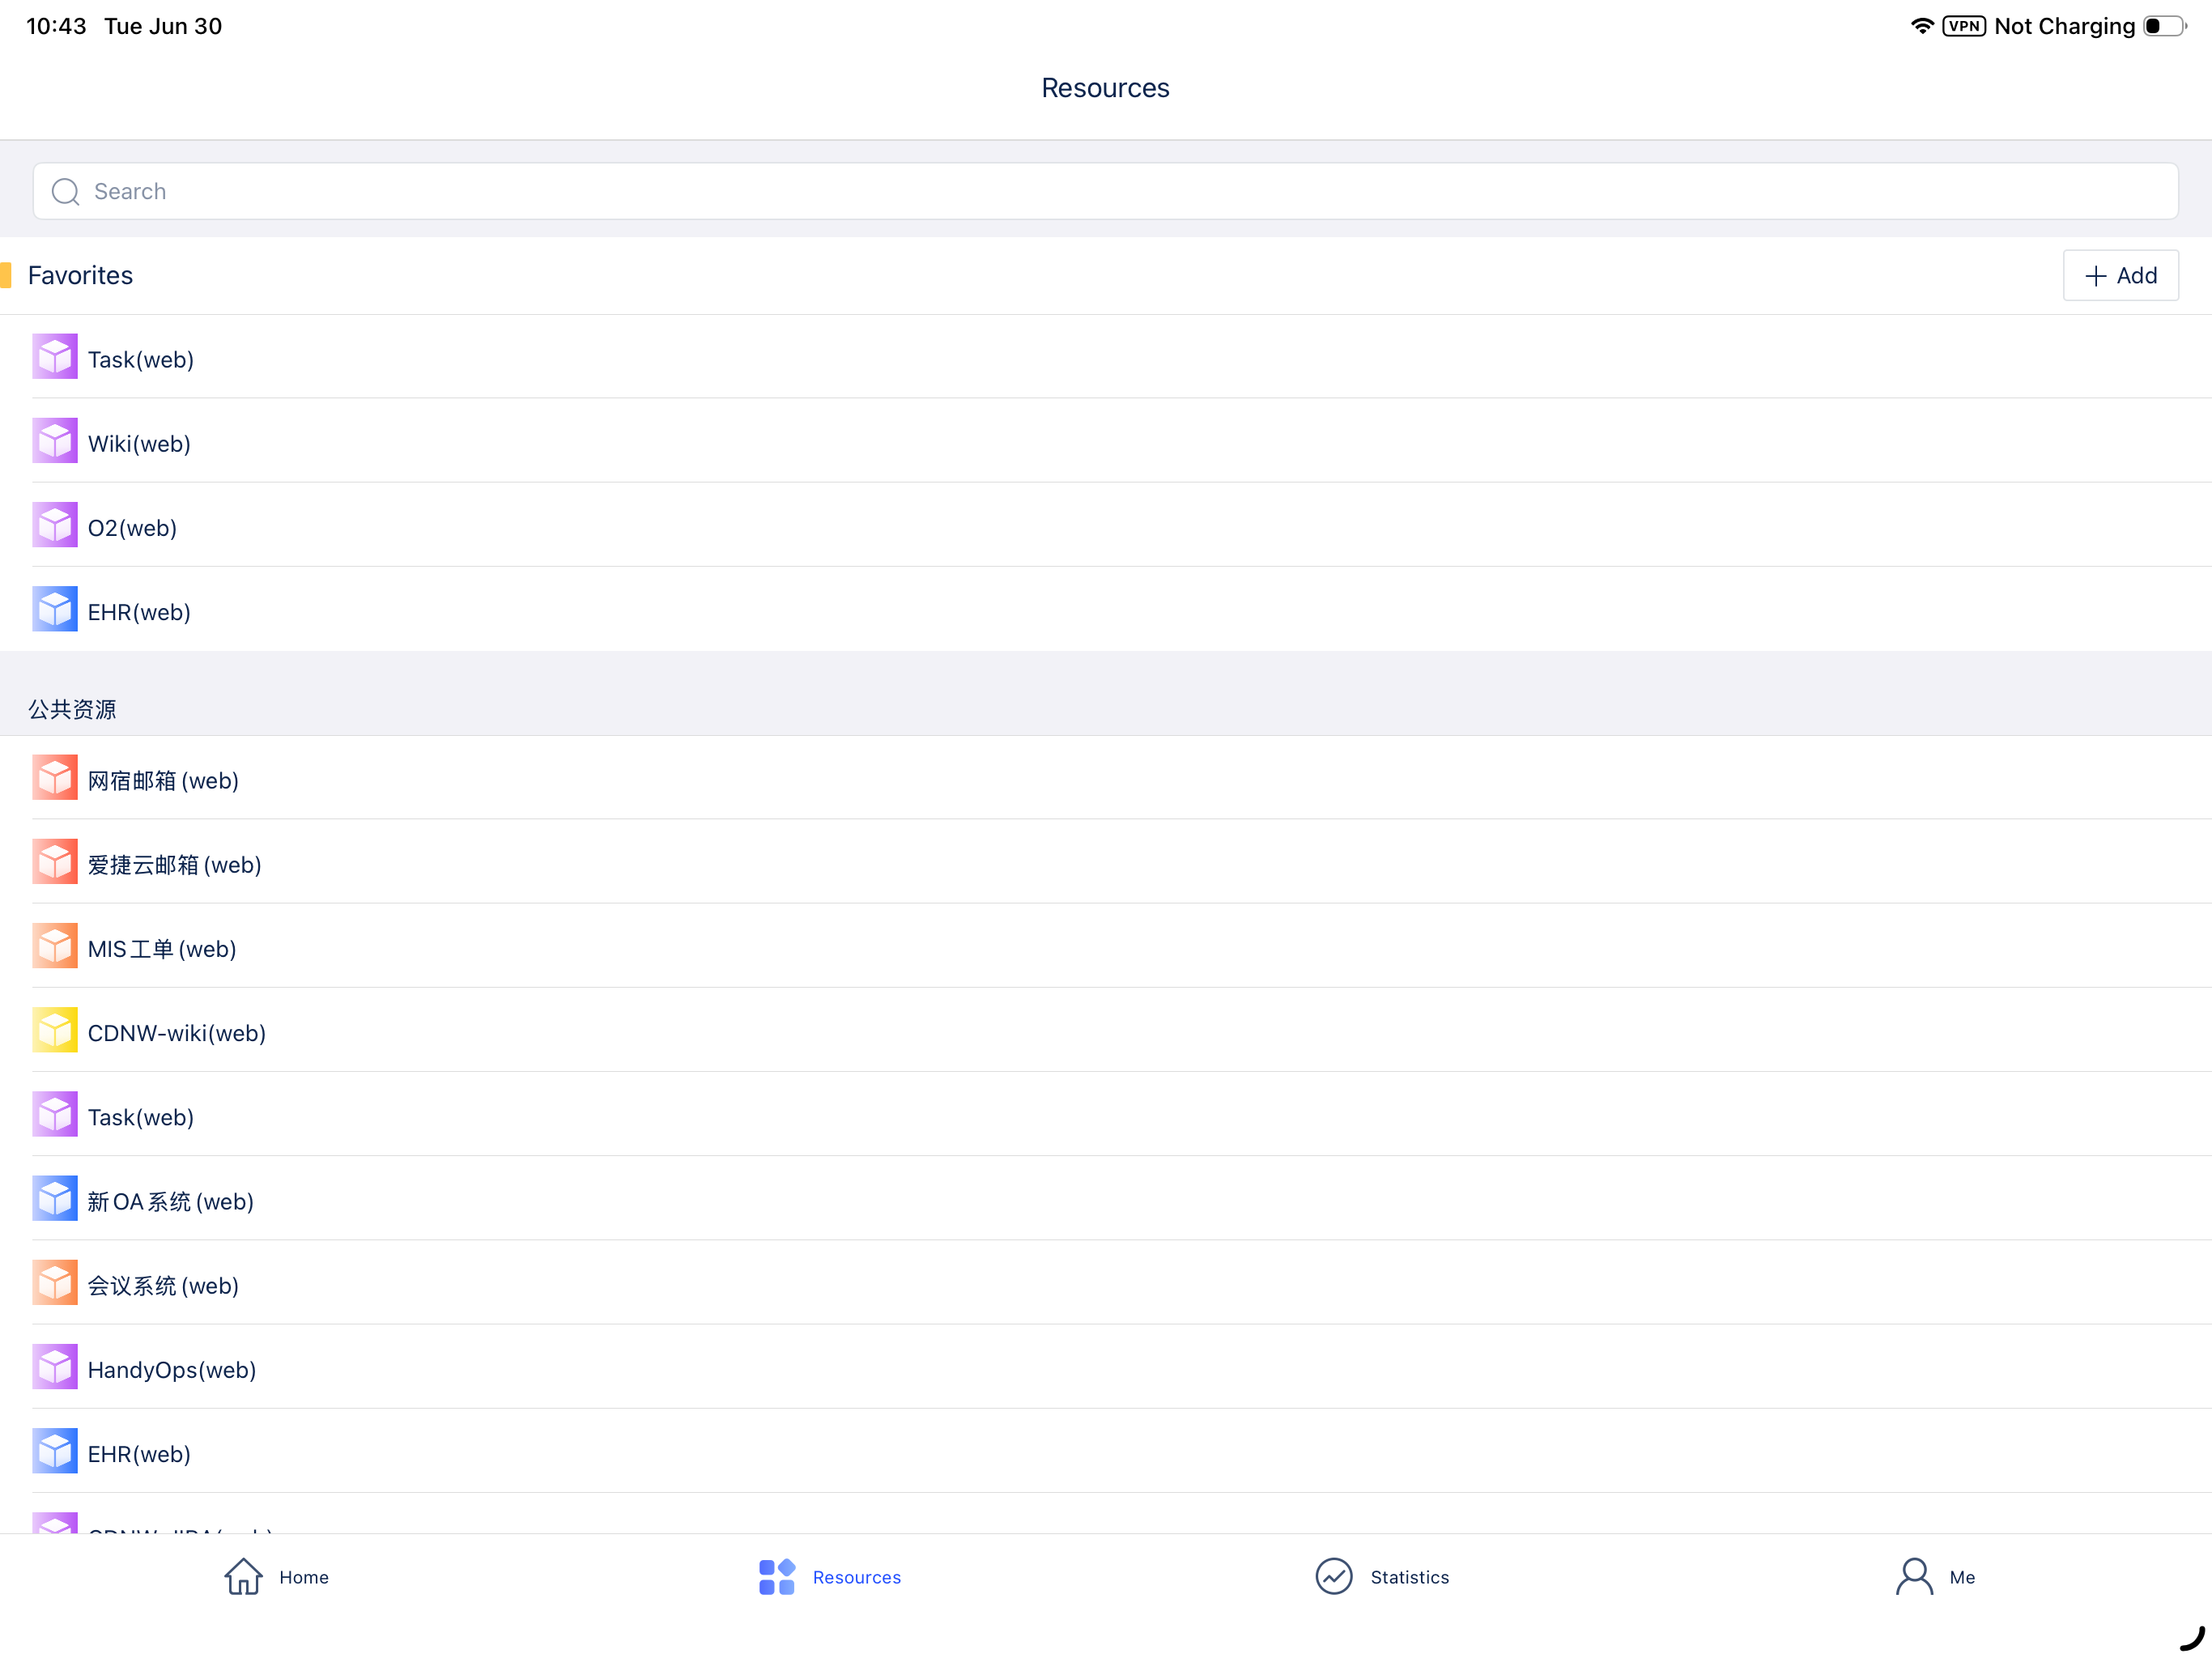Open O2(web) resource

[1106, 525]
